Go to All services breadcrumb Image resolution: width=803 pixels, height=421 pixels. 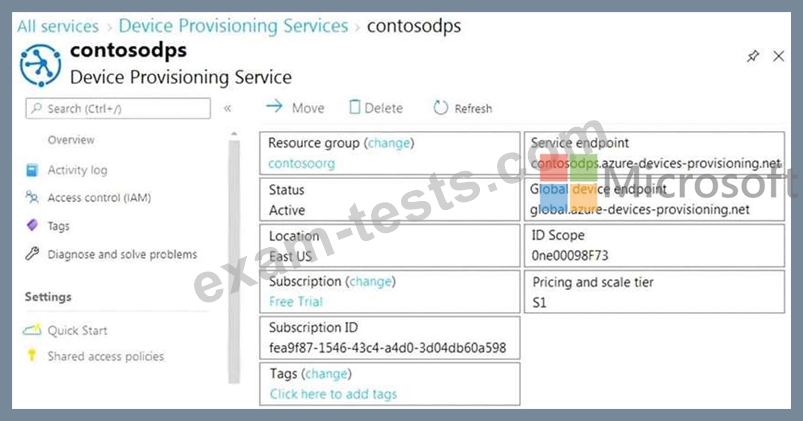coord(58,26)
